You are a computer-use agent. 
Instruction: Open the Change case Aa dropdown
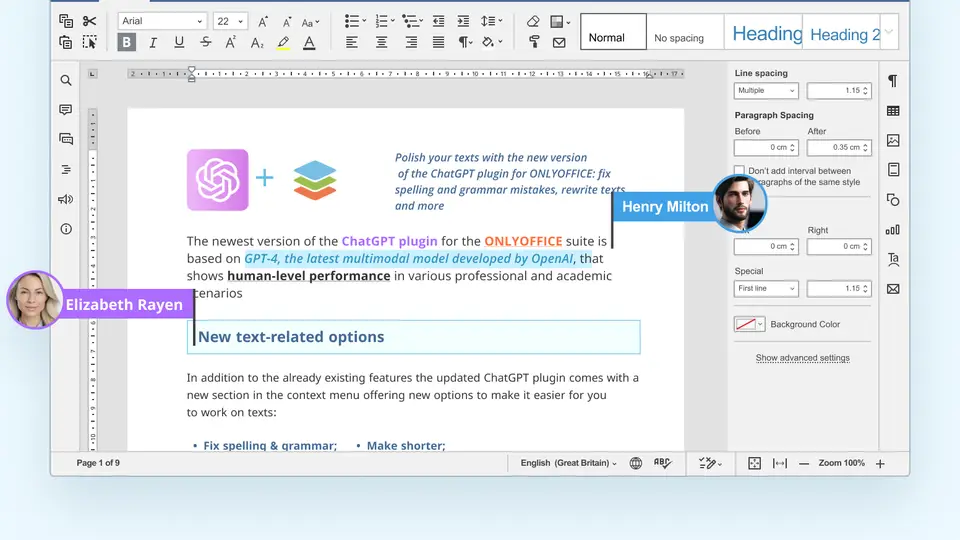point(310,22)
